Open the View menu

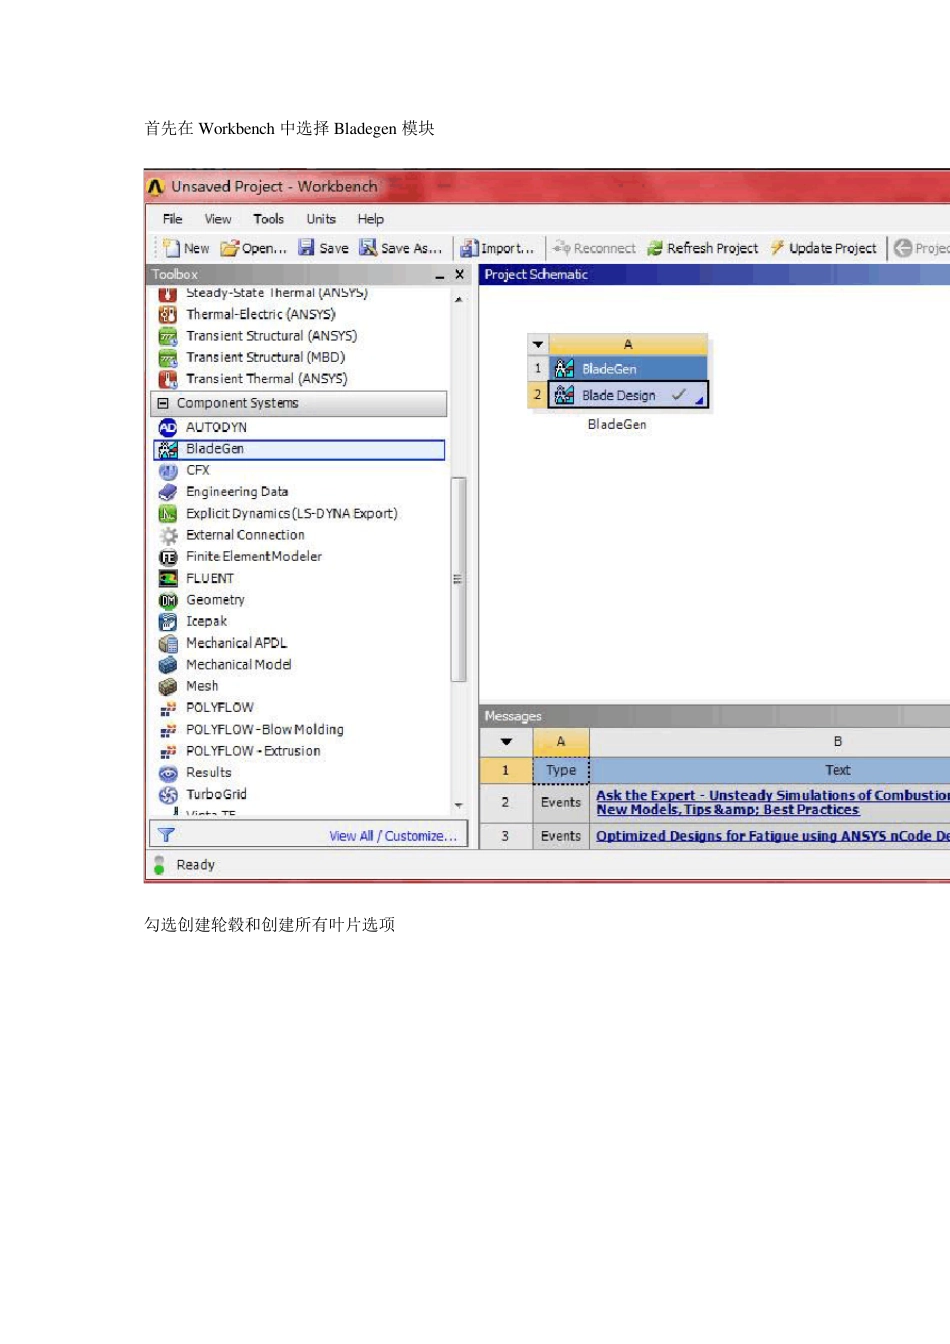point(218,219)
